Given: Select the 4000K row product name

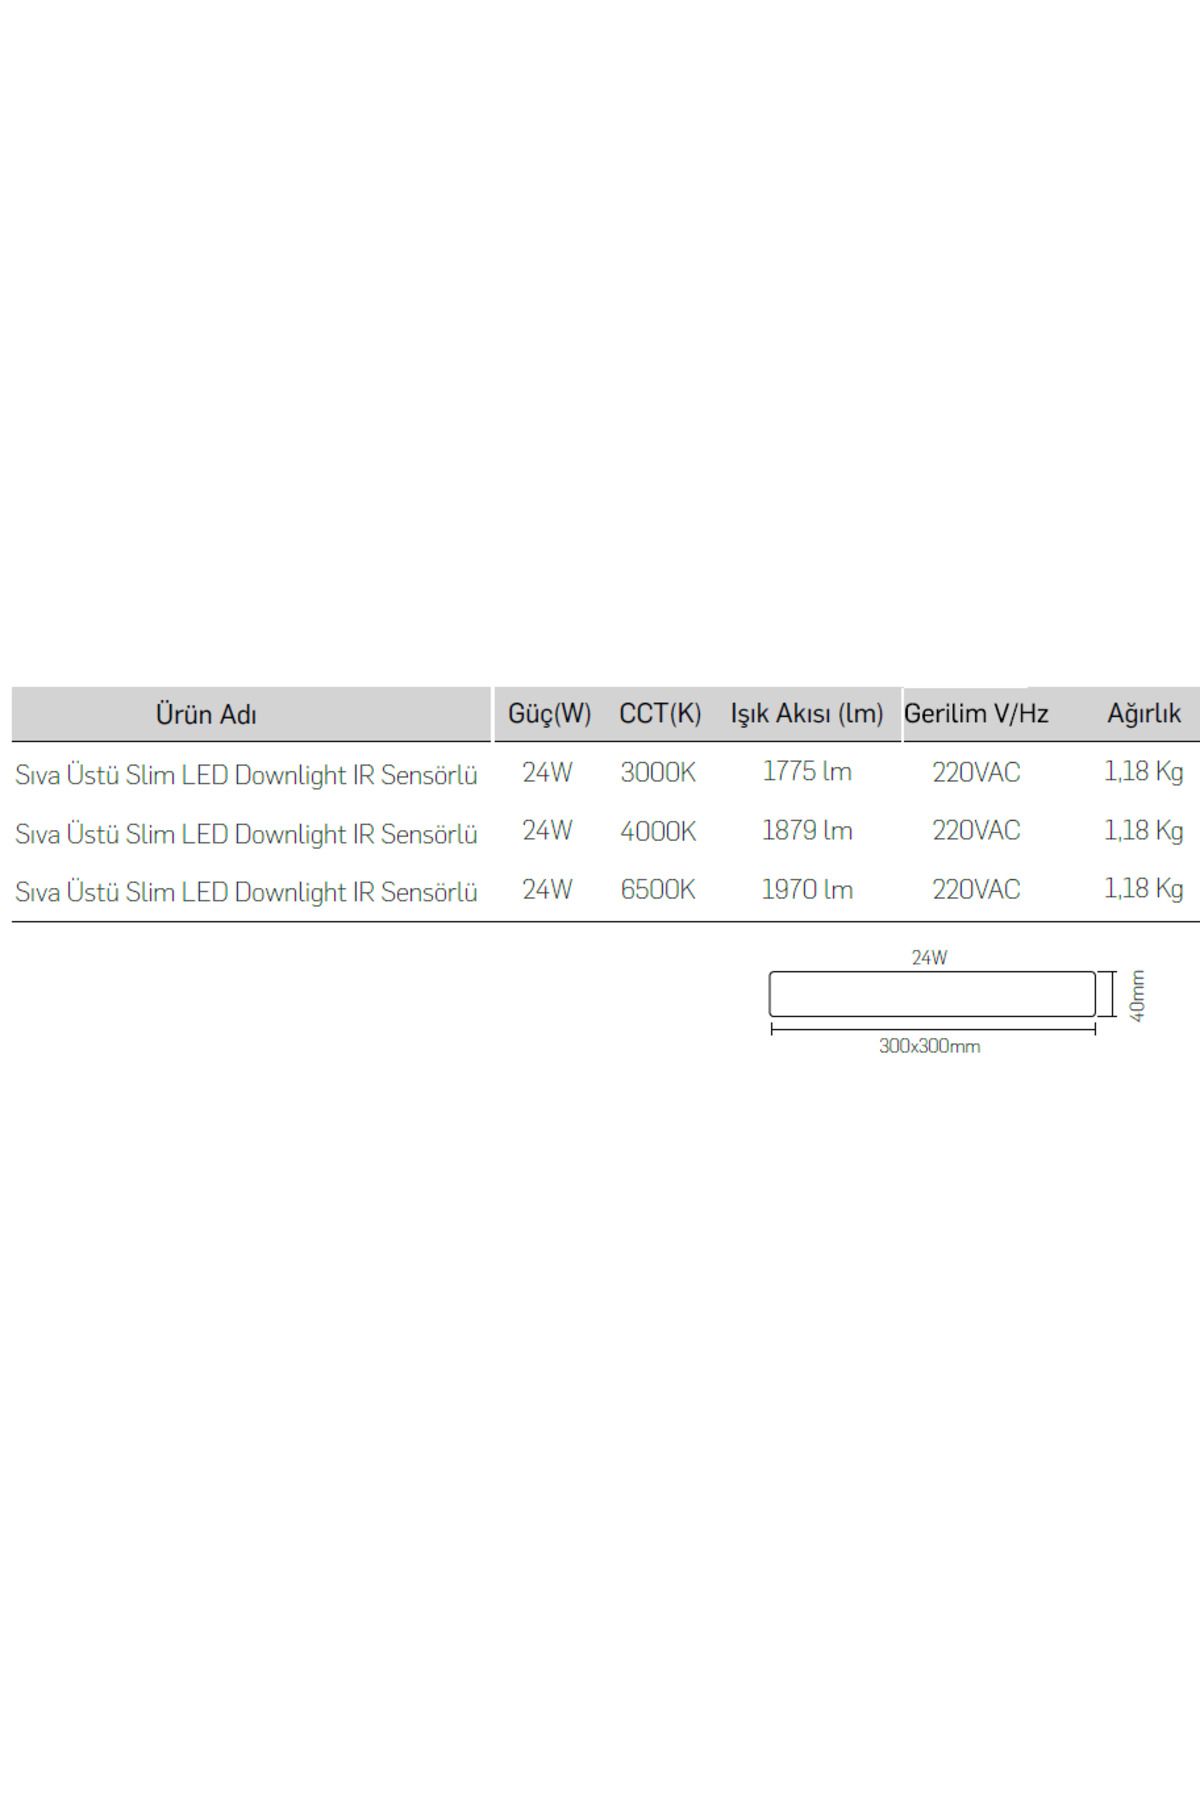Looking at the screenshot, I should pos(246,834).
